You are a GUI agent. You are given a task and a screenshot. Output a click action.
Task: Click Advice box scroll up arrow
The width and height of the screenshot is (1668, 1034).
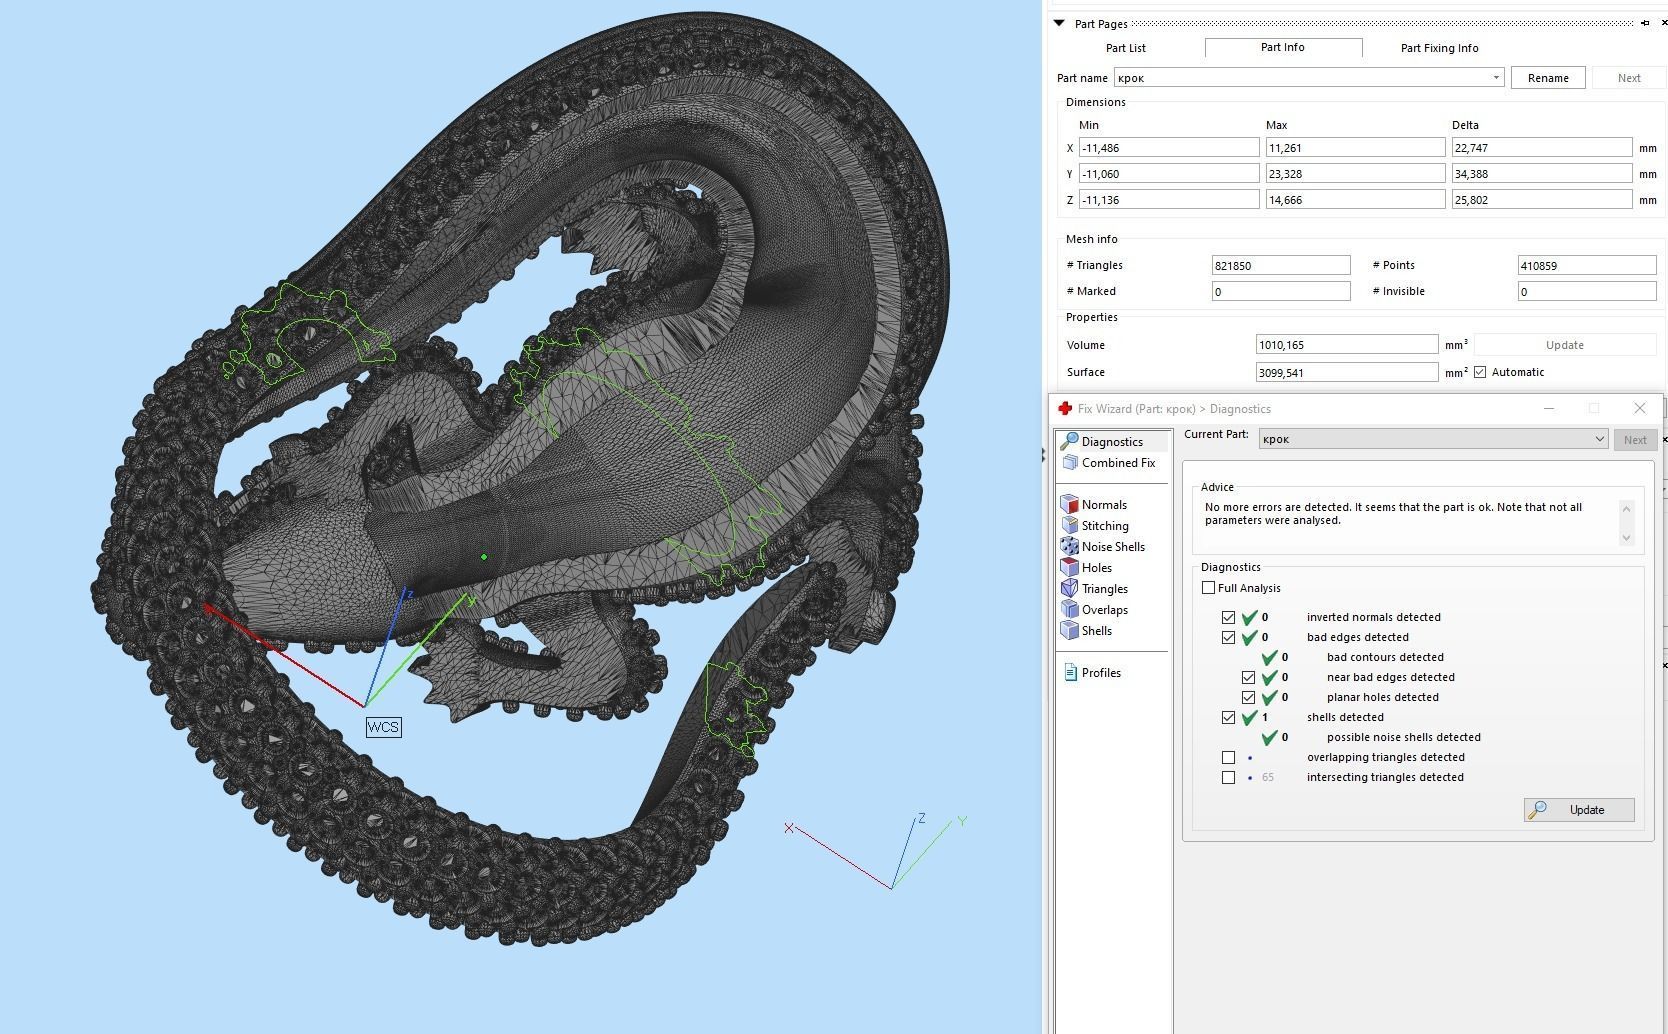pyautogui.click(x=1626, y=508)
